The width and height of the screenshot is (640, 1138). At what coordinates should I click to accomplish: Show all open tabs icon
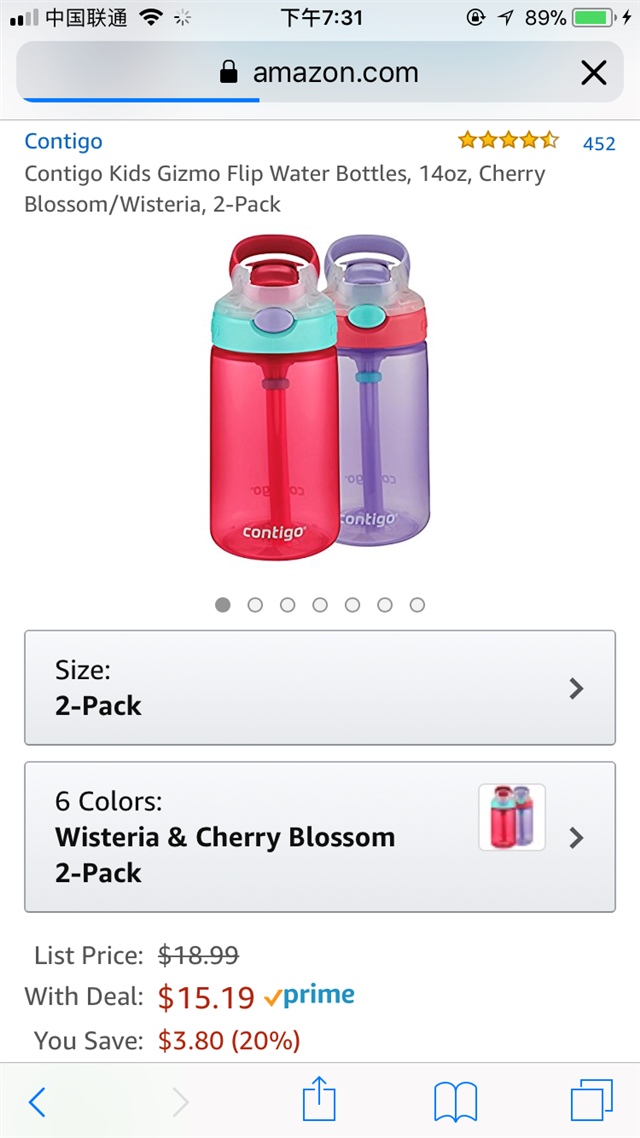[x=591, y=1101]
